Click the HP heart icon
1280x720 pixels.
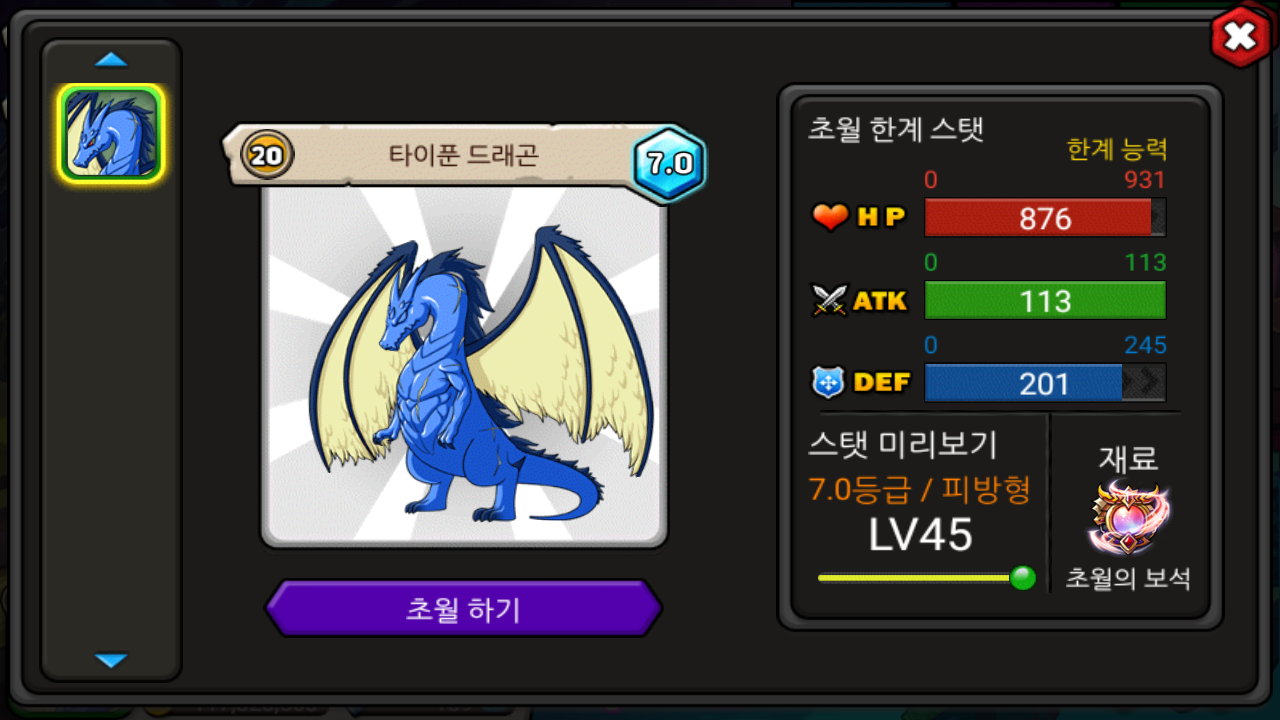(x=830, y=217)
